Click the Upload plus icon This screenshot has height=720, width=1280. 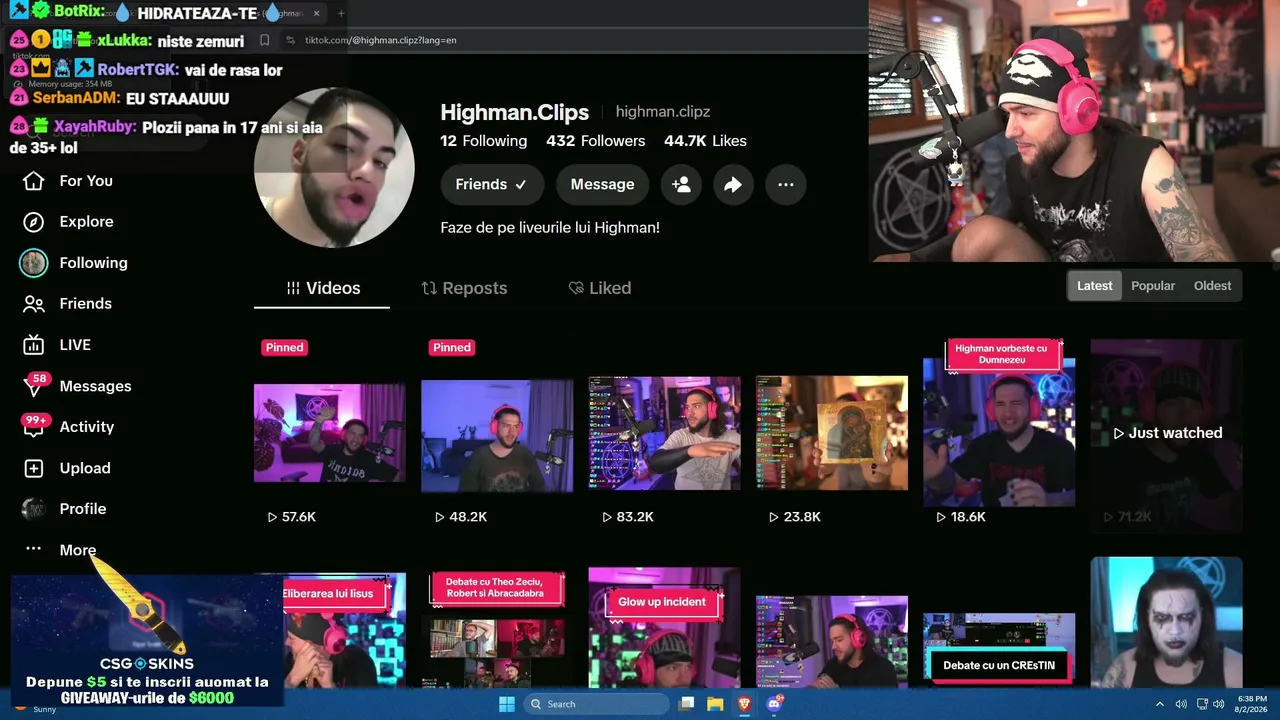[x=34, y=468]
